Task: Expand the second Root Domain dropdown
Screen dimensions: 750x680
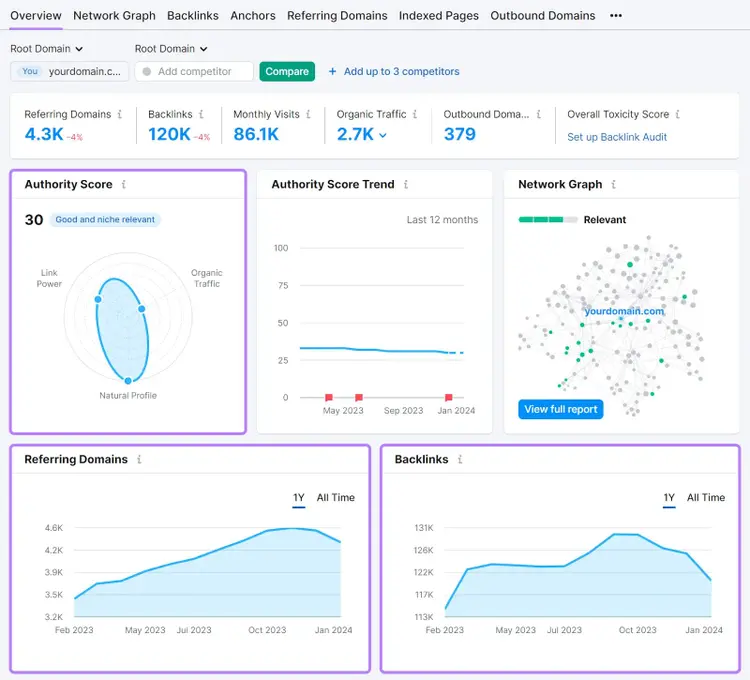Action: [x=171, y=49]
